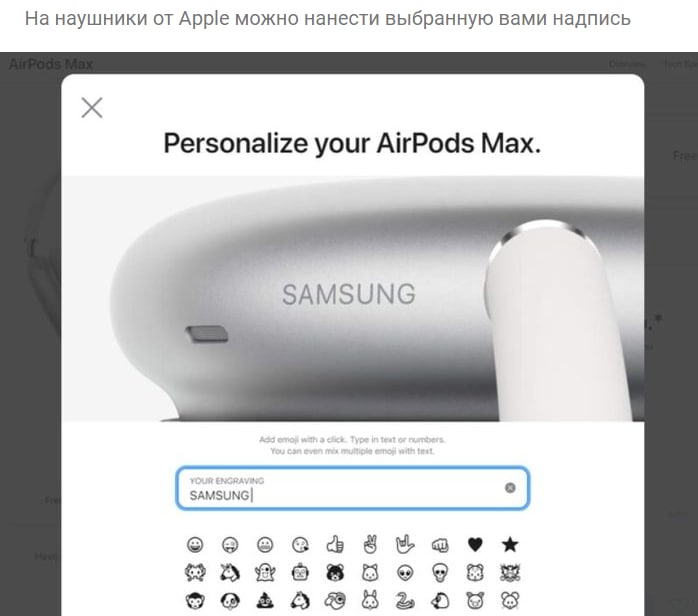Add the rabbit face emoji
The width and height of the screenshot is (698, 616).
370,601
